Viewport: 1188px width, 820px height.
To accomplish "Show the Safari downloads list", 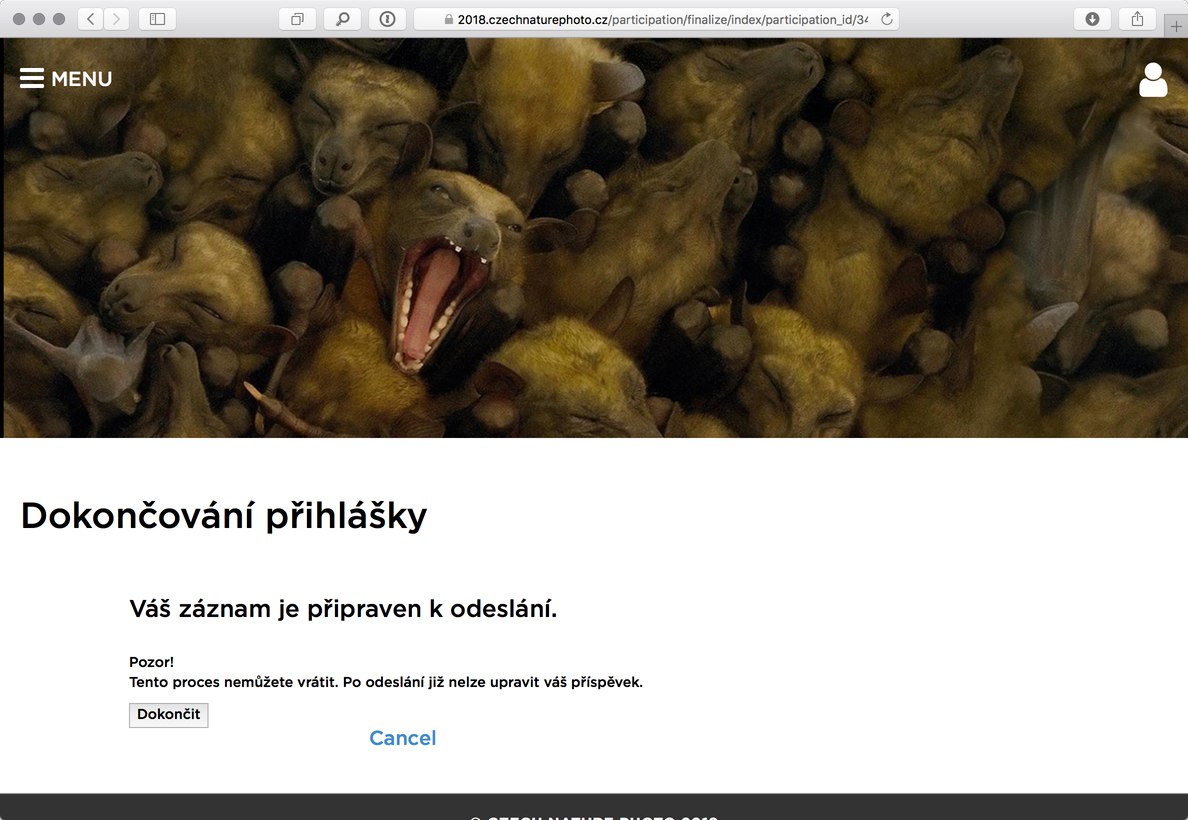I will click(x=1092, y=19).
